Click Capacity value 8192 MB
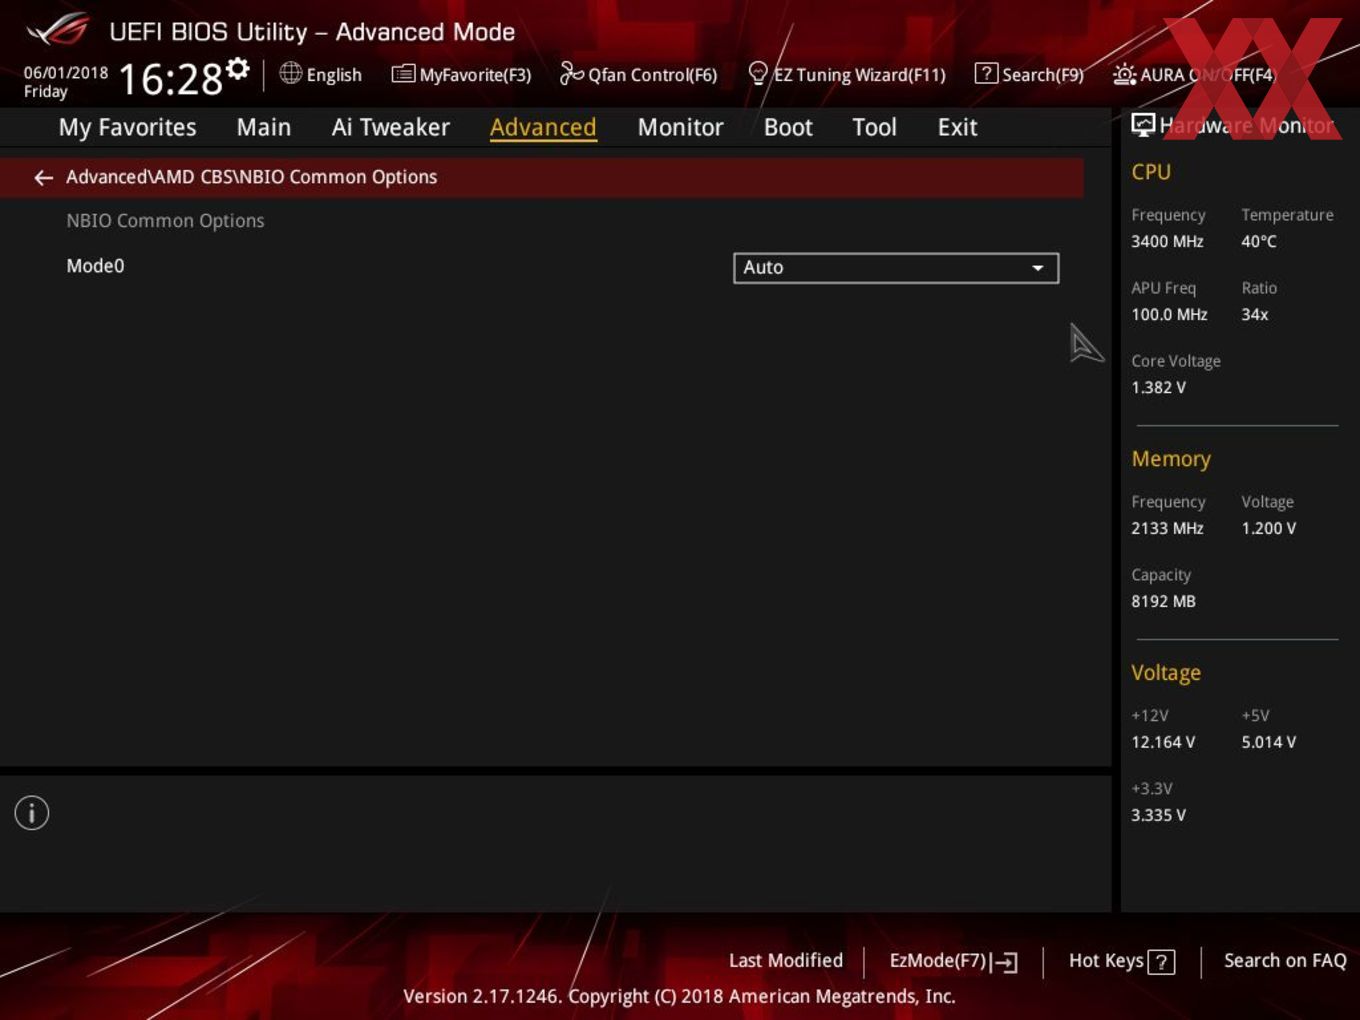Image resolution: width=1360 pixels, height=1020 pixels. [x=1163, y=602]
